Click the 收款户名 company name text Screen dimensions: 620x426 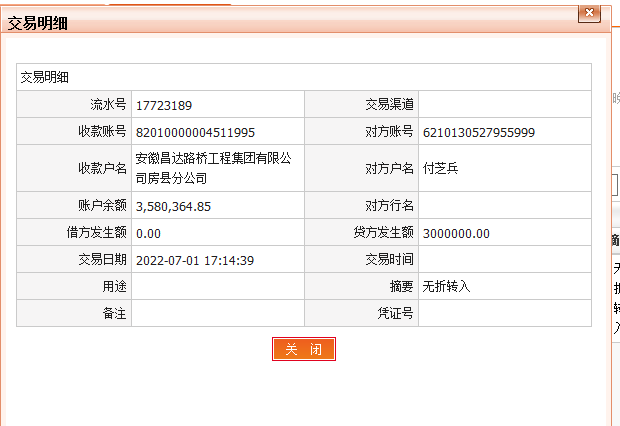(213, 168)
